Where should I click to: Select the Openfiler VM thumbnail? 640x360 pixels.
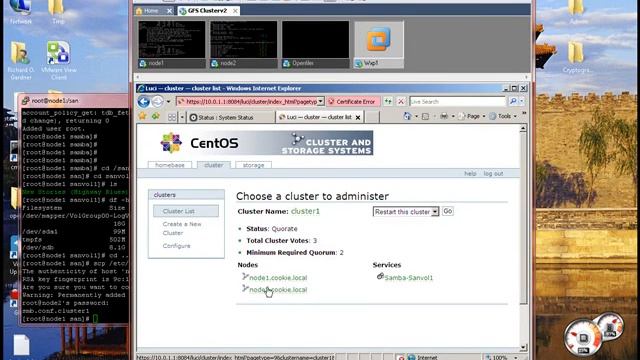(316, 44)
